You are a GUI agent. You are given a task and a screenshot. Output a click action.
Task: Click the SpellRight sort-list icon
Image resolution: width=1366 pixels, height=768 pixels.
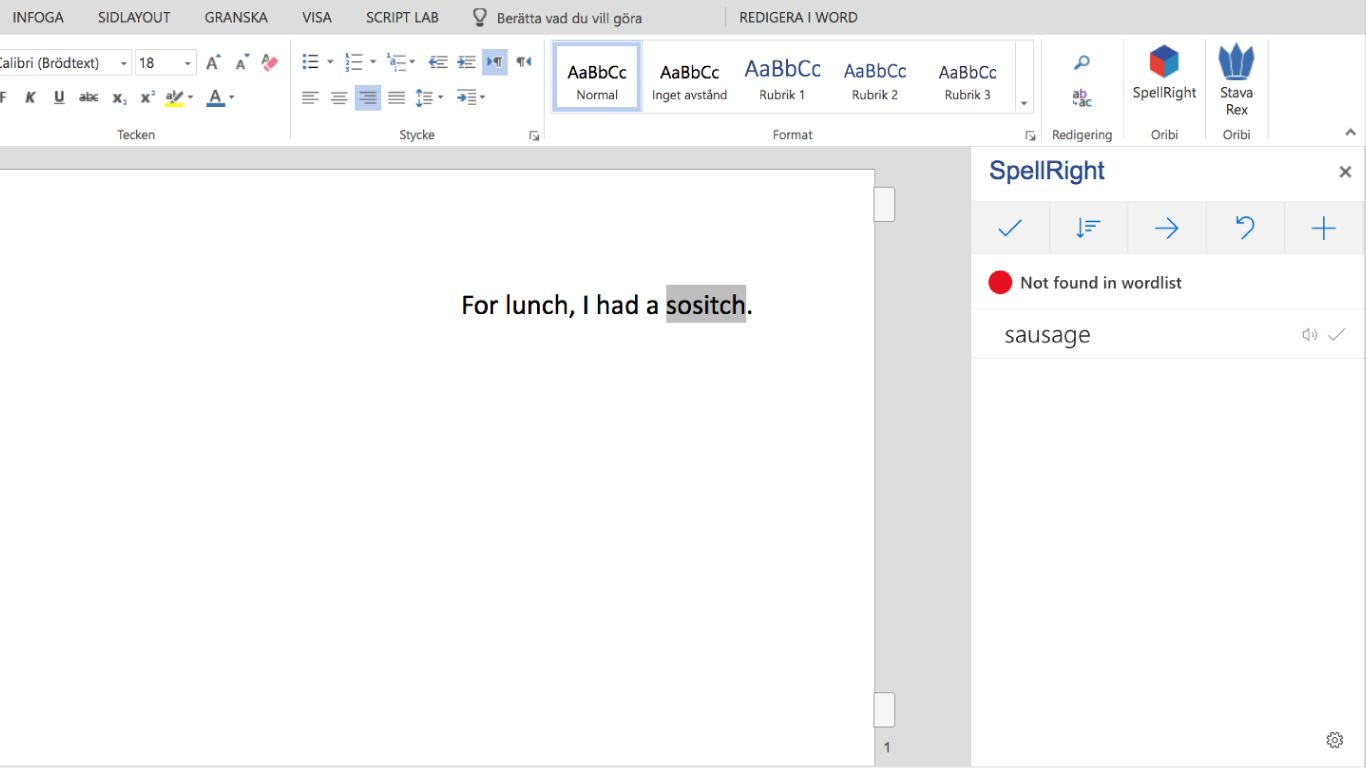(x=1088, y=228)
